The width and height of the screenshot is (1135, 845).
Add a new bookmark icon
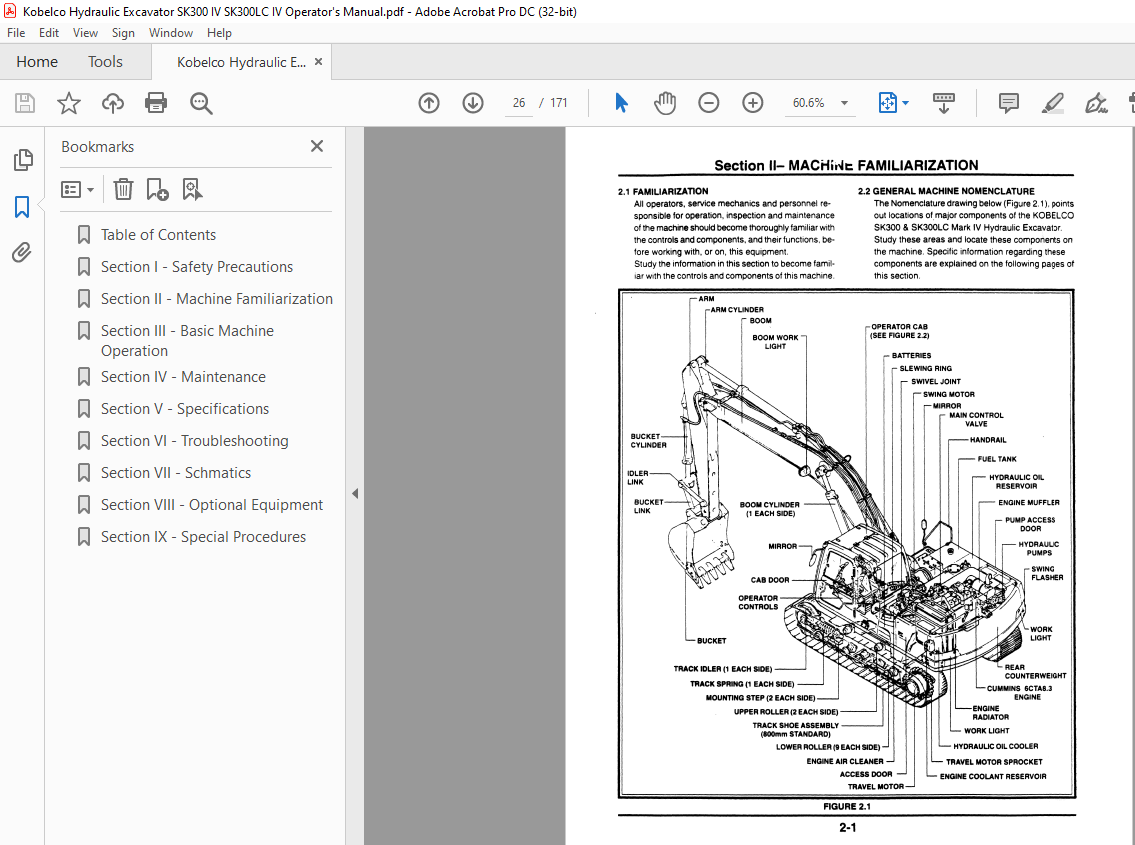pyautogui.click(x=157, y=190)
